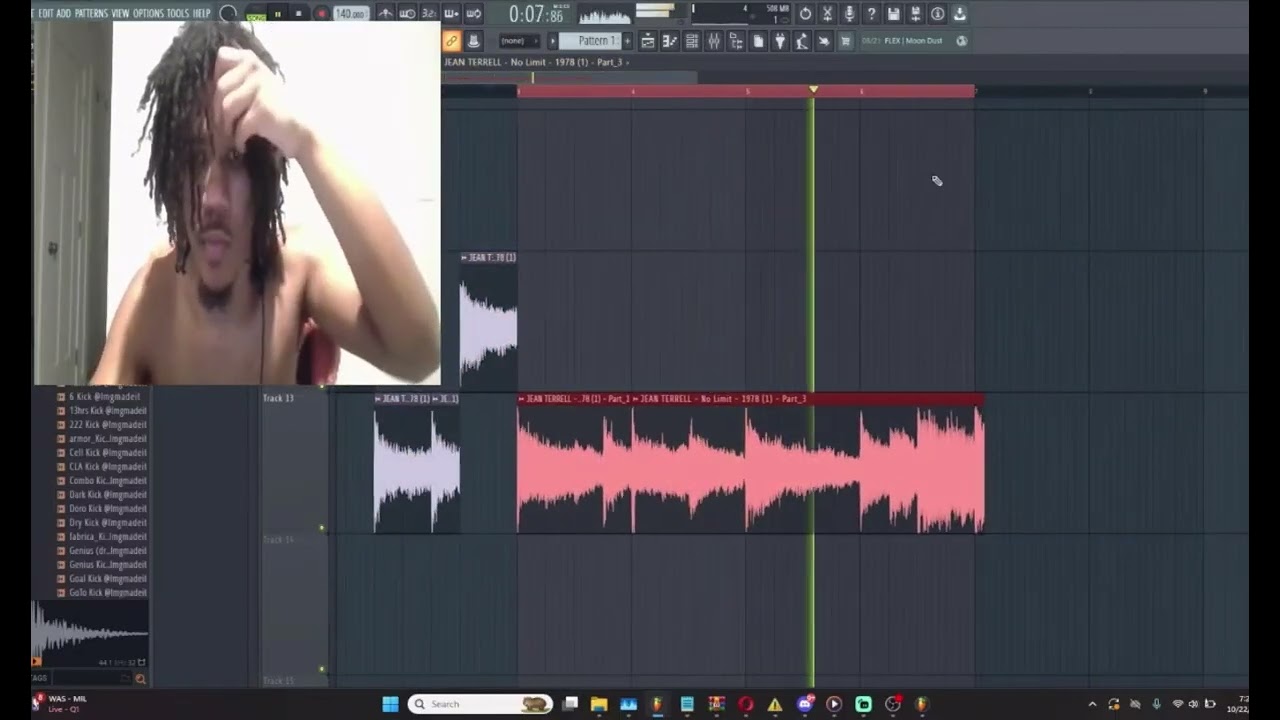The width and height of the screenshot is (1280, 720).
Task: Open the EDIT menu
Action: [x=46, y=13]
